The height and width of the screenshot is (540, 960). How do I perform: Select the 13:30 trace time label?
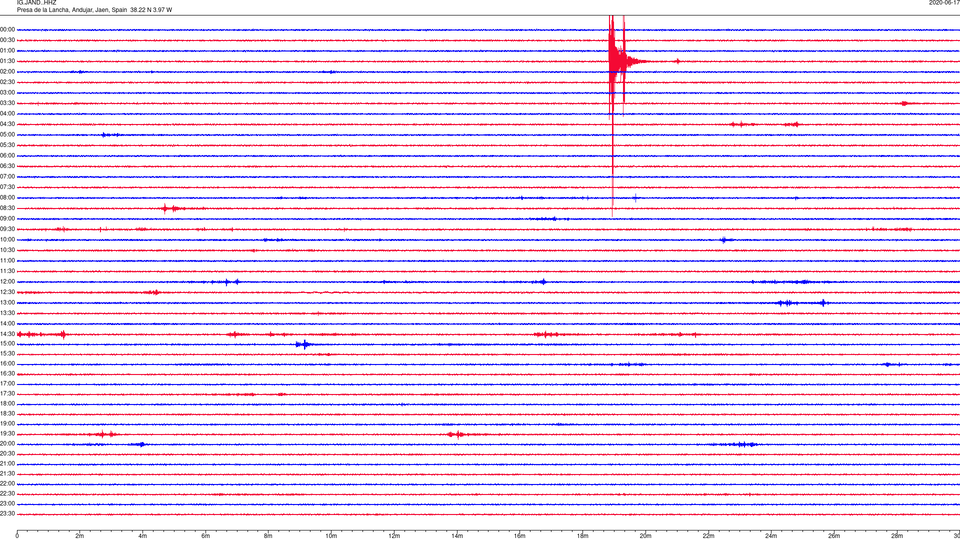click(x=7, y=313)
